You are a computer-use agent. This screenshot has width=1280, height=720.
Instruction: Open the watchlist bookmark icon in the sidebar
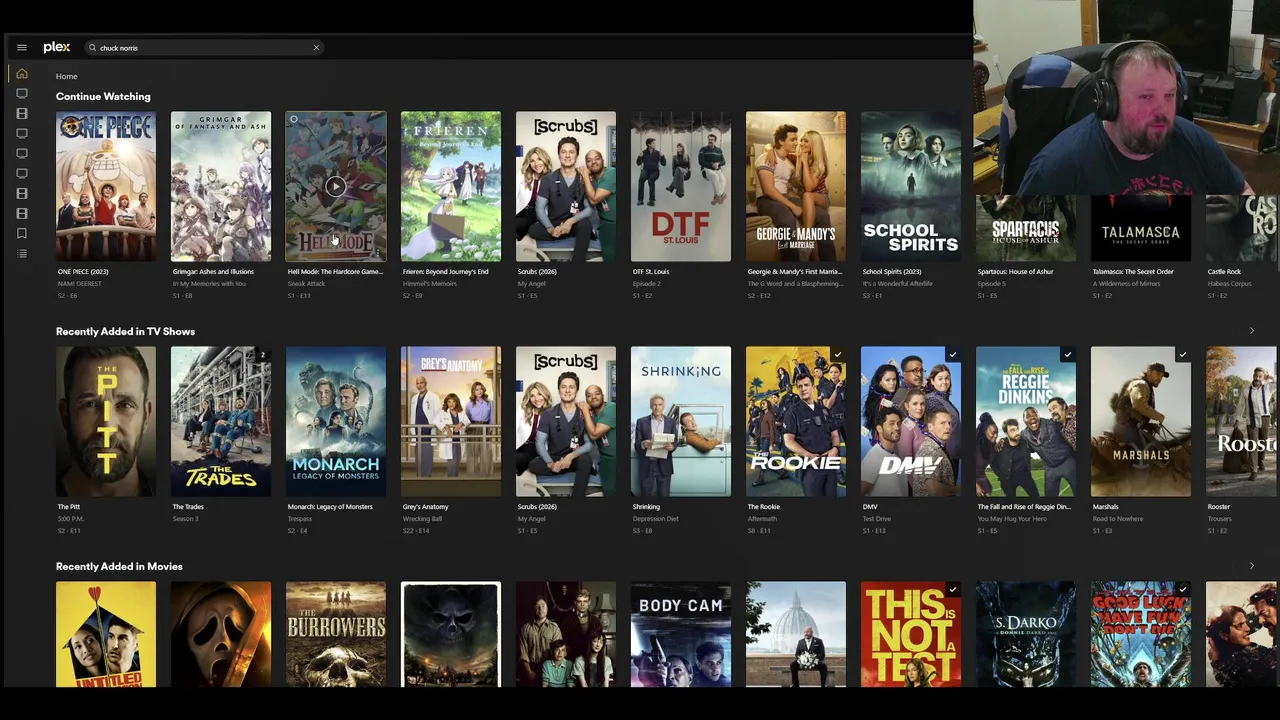22,233
